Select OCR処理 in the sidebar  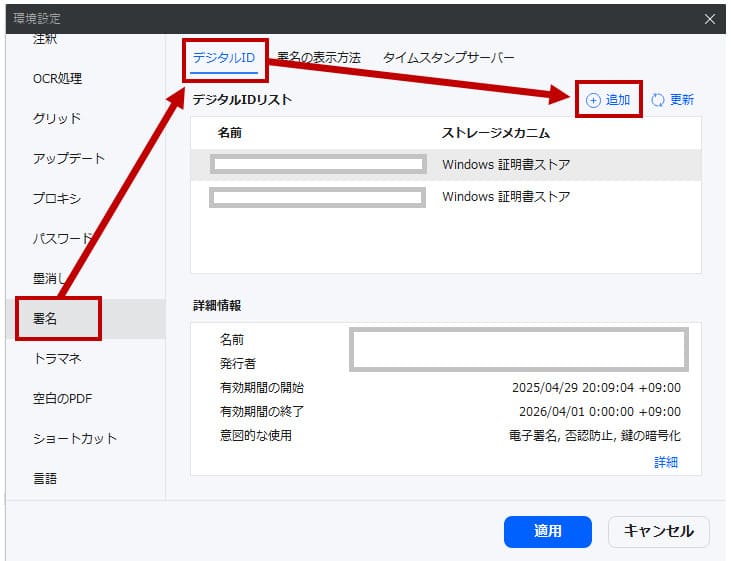(57, 78)
